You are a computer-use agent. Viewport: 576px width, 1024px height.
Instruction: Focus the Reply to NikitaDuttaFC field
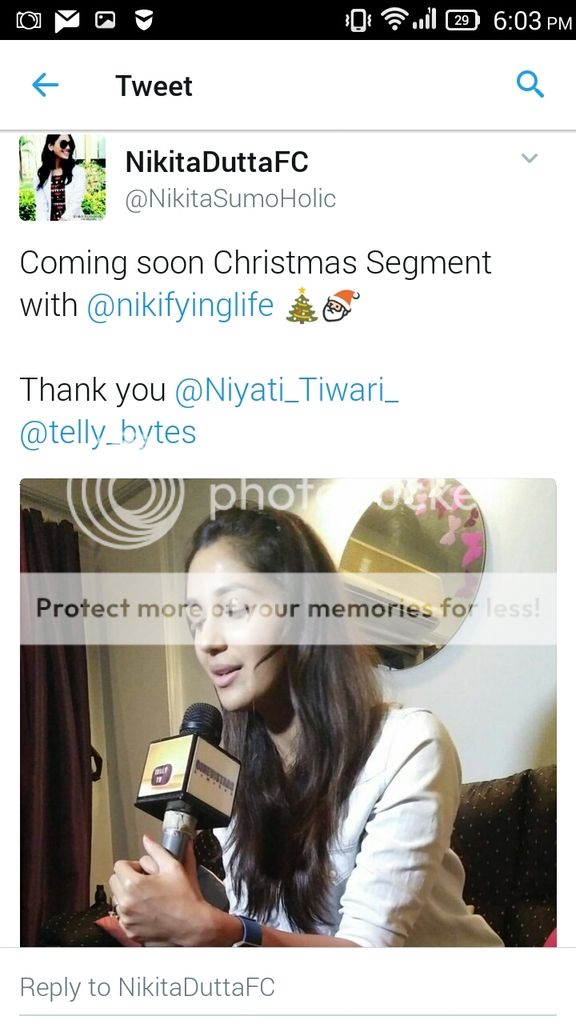coord(288,987)
